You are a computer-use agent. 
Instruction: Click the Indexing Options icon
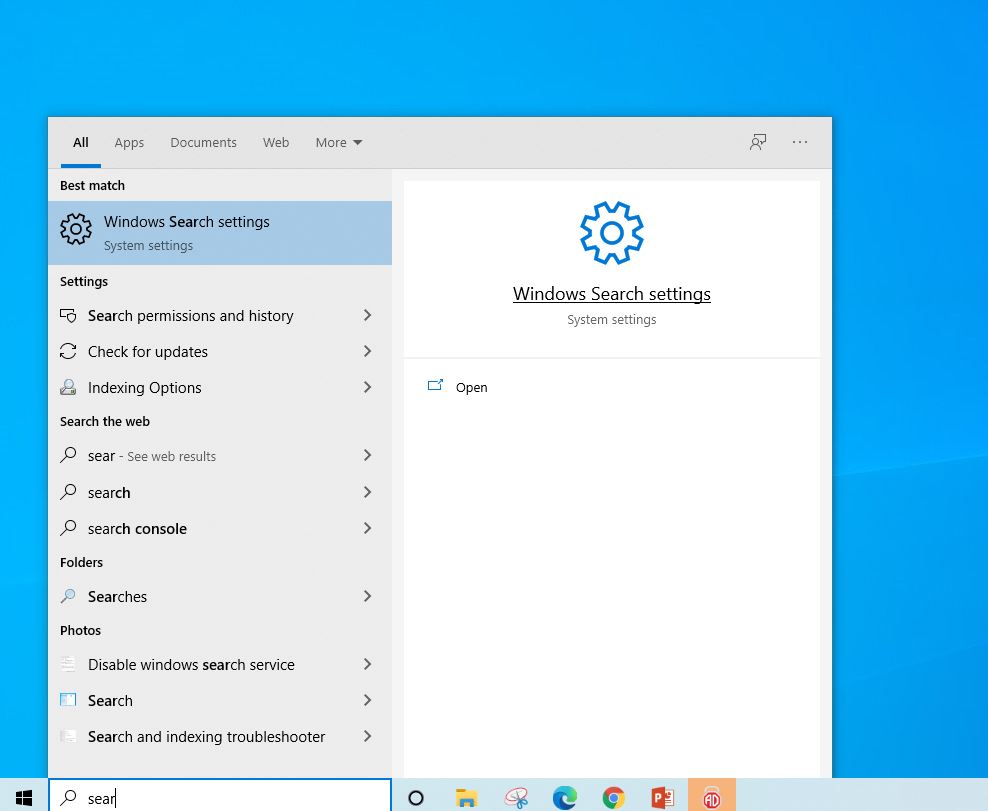[68, 387]
